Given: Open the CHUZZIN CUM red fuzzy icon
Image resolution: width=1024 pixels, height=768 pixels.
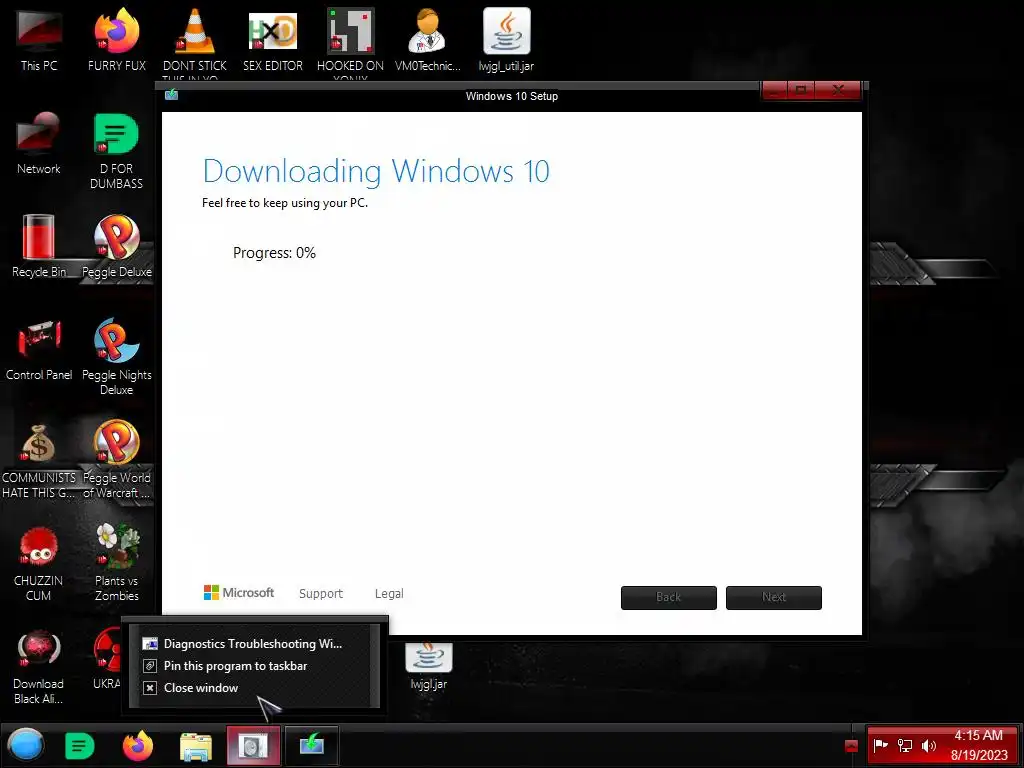Looking at the screenshot, I should coord(39,564).
